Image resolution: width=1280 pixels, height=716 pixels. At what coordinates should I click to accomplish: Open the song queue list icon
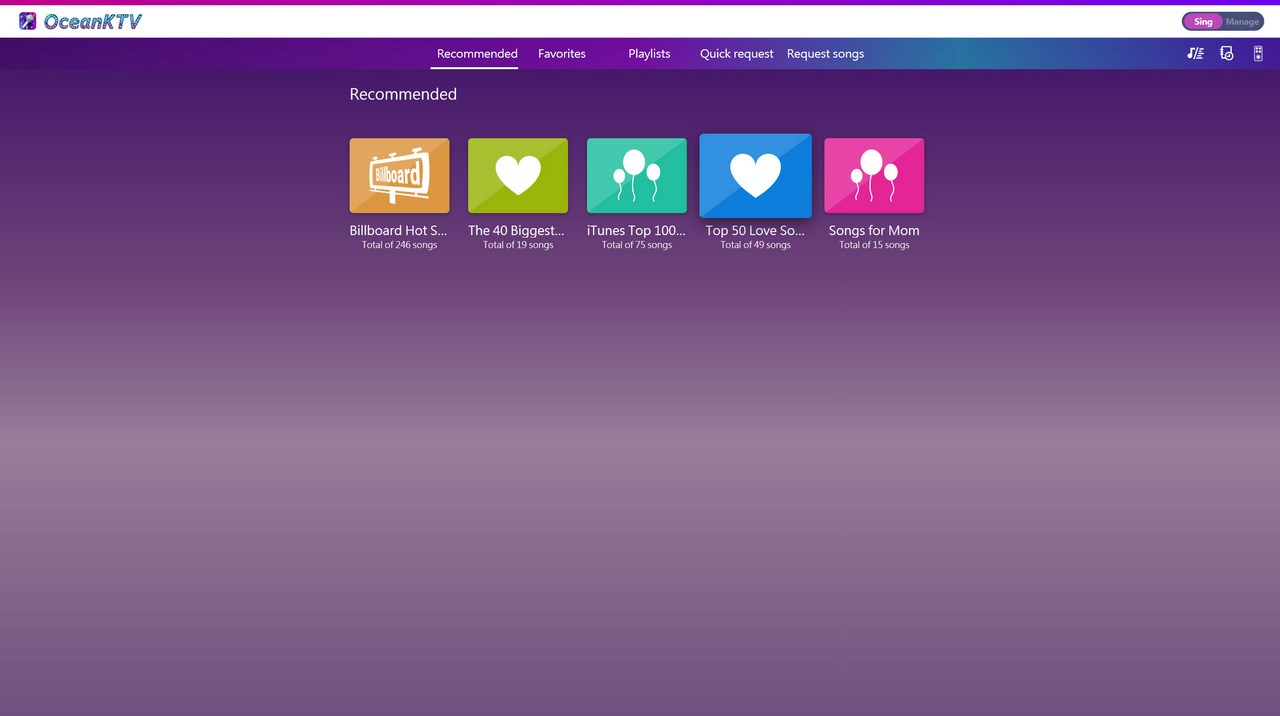point(1195,53)
